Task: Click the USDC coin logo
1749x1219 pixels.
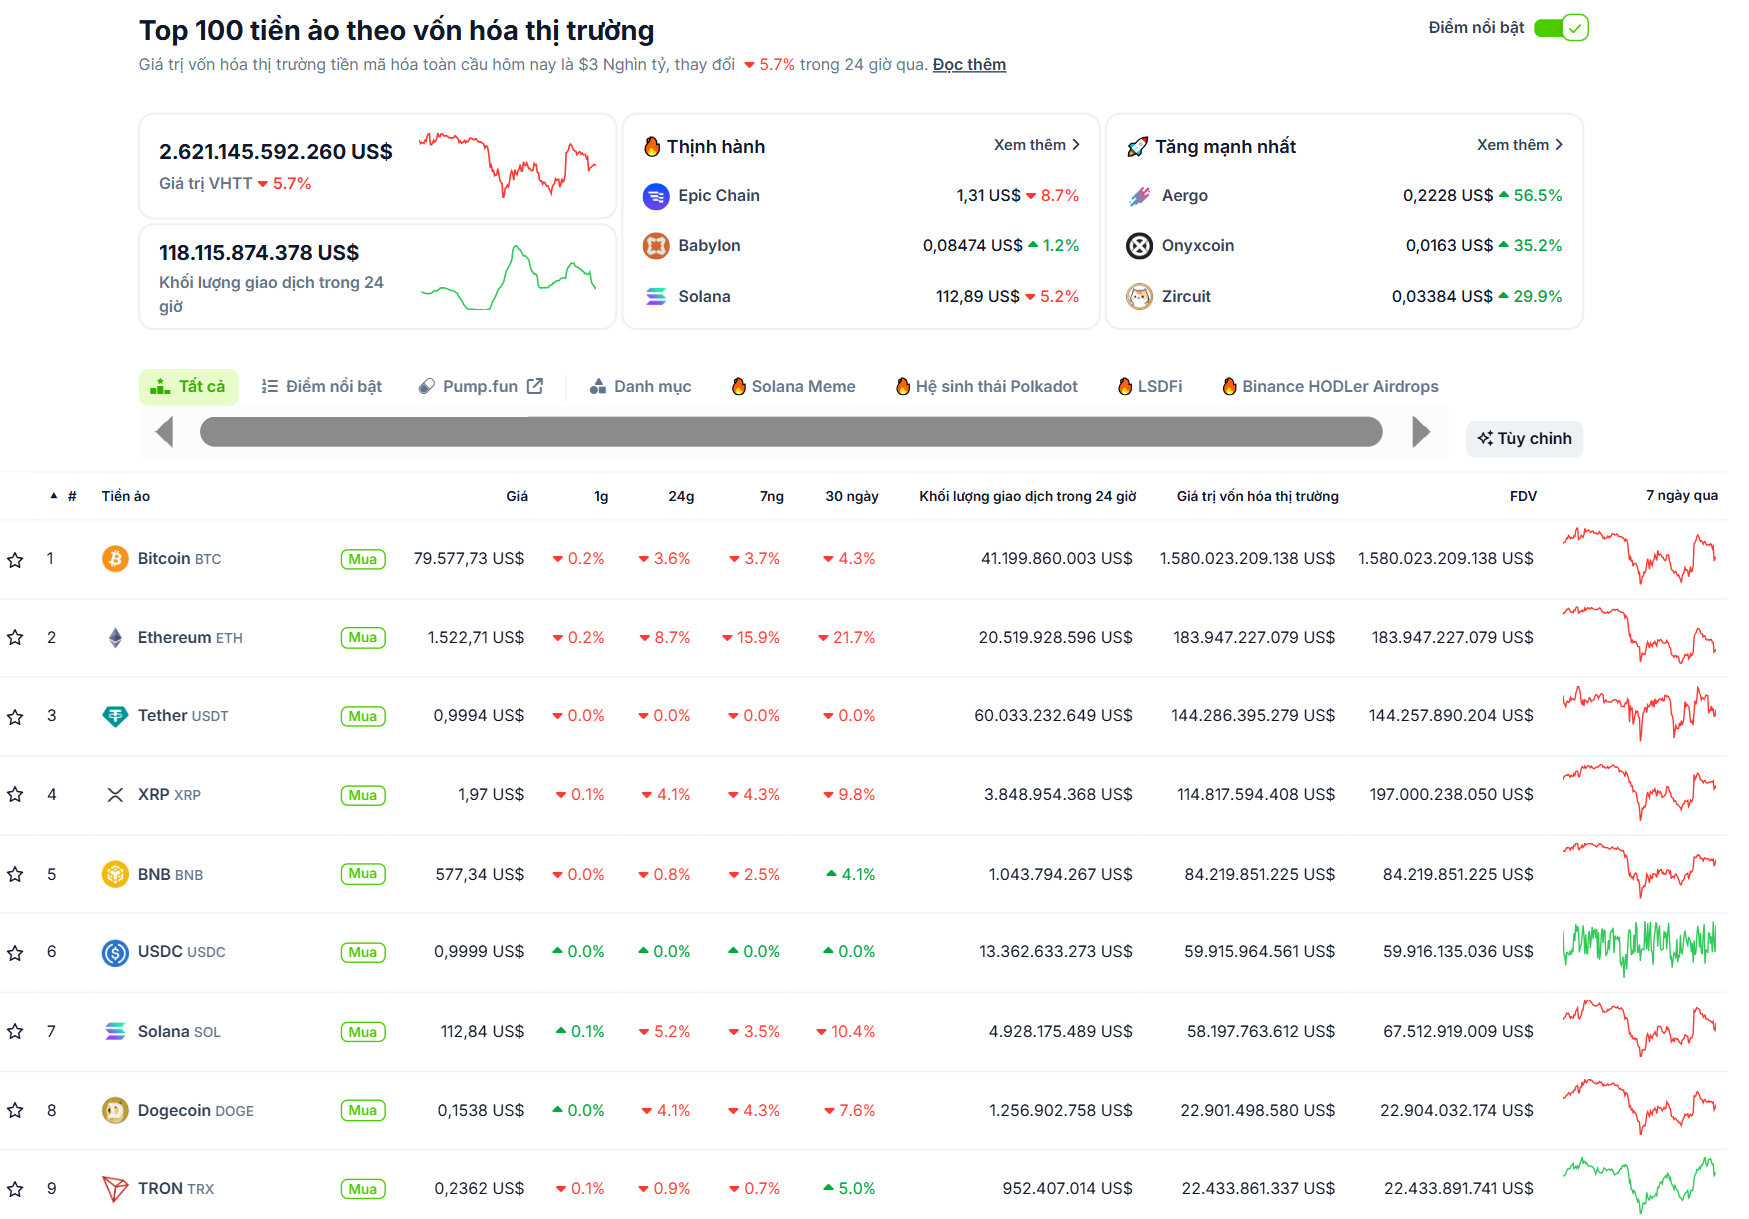Action: [115, 953]
